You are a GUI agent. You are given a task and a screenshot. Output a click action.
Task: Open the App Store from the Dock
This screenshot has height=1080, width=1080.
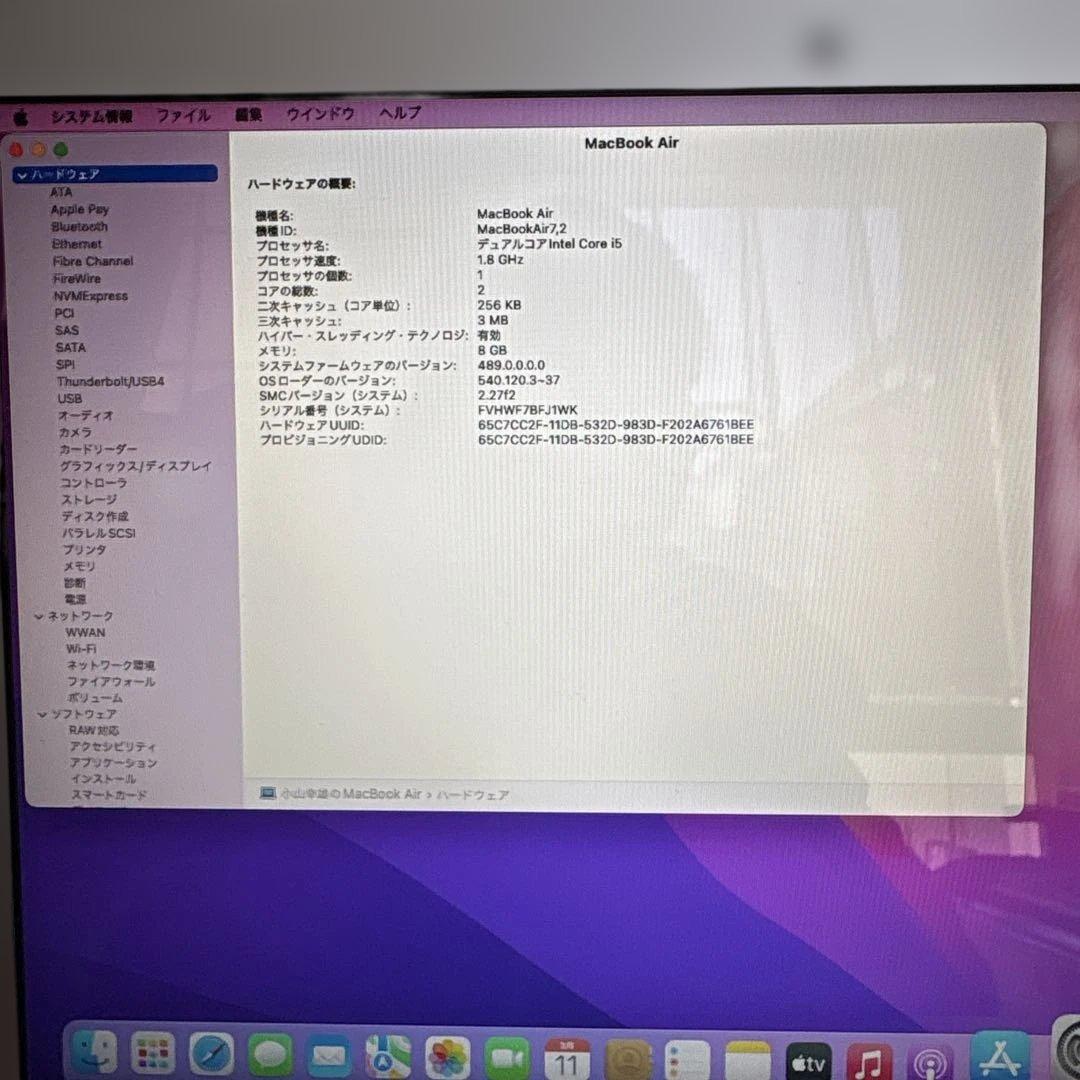[999, 1057]
